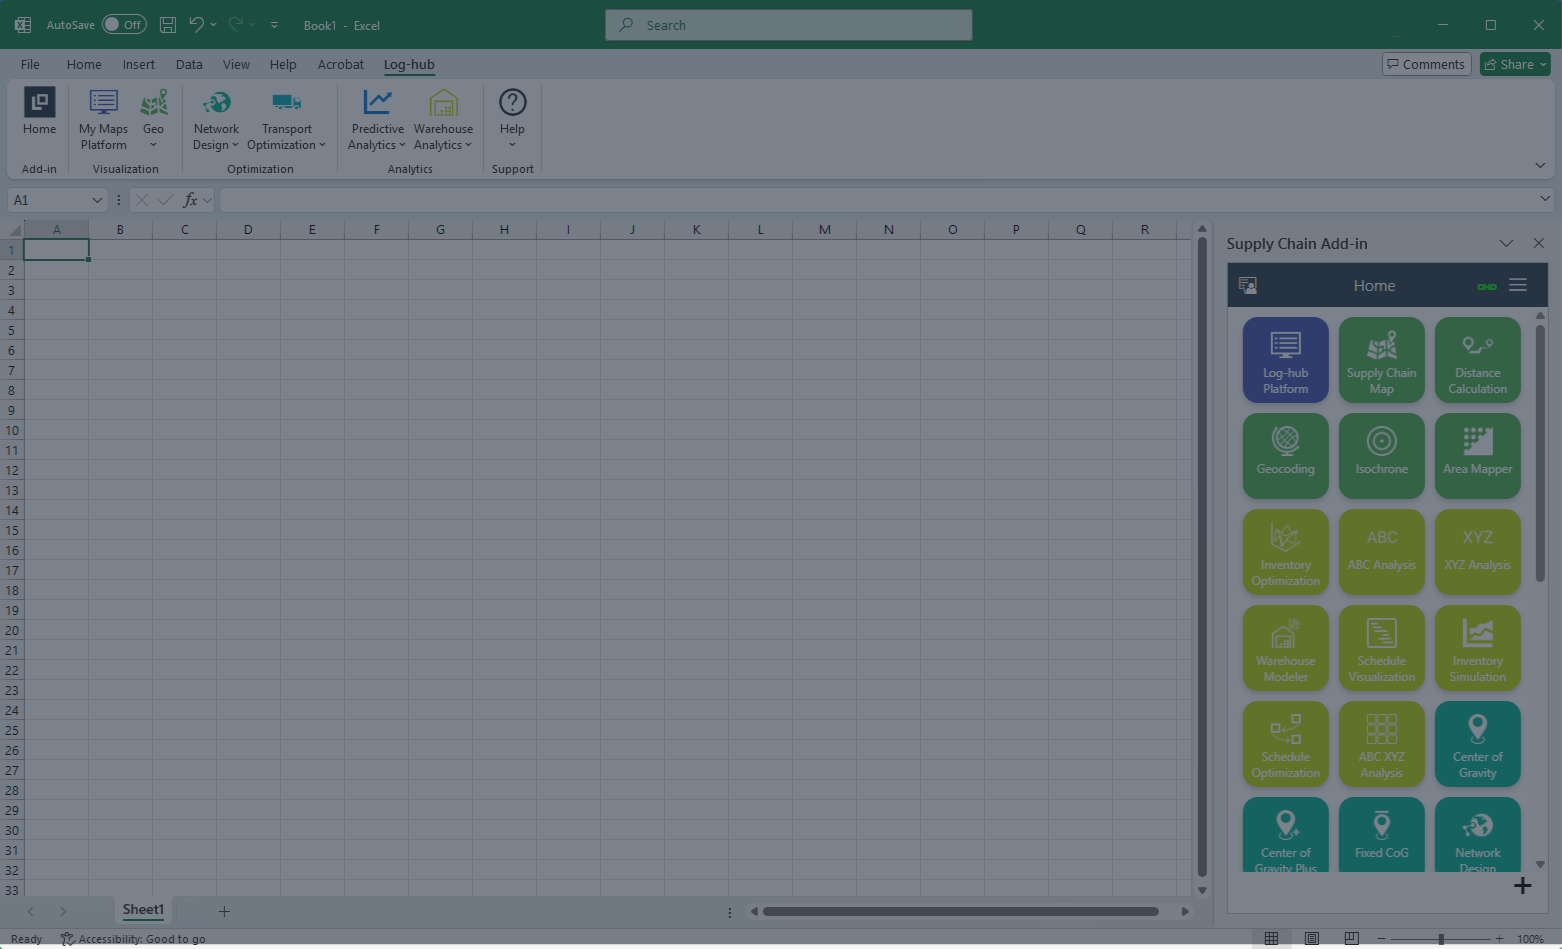Expand the formula bar

[x=1545, y=199]
